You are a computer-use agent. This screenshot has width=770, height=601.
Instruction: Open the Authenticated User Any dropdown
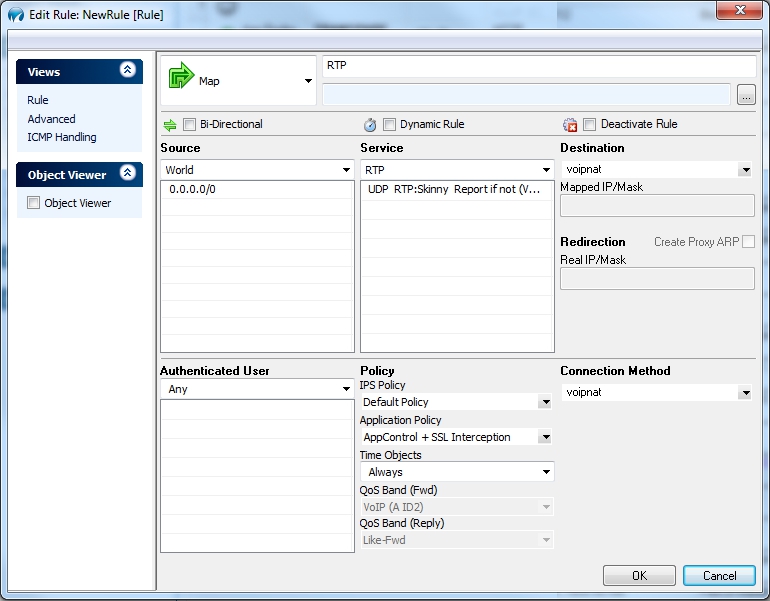[346, 389]
